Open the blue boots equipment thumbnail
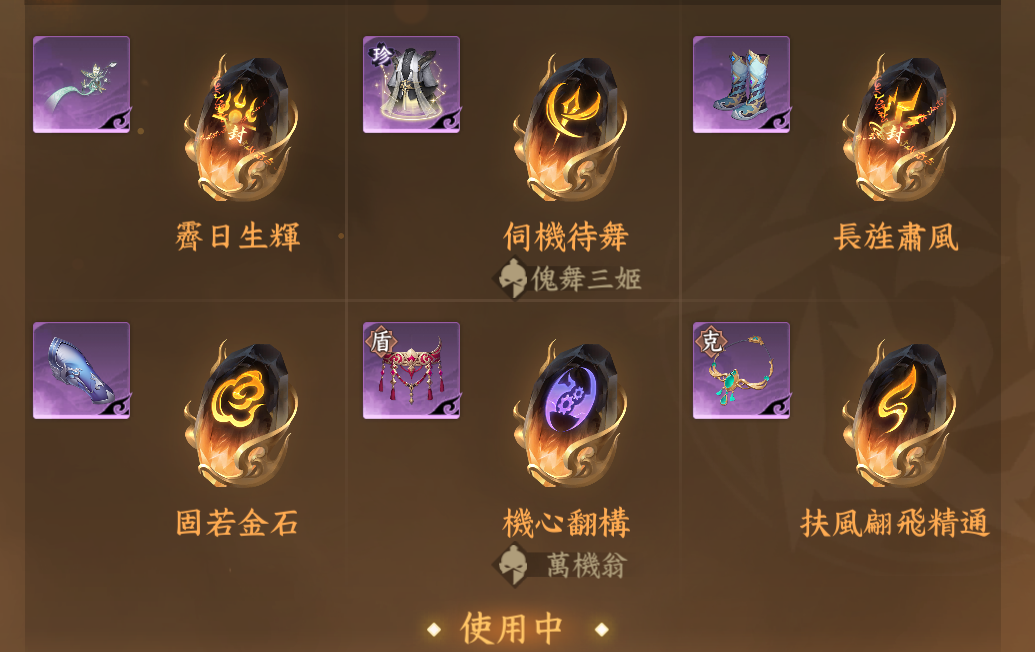 741,84
